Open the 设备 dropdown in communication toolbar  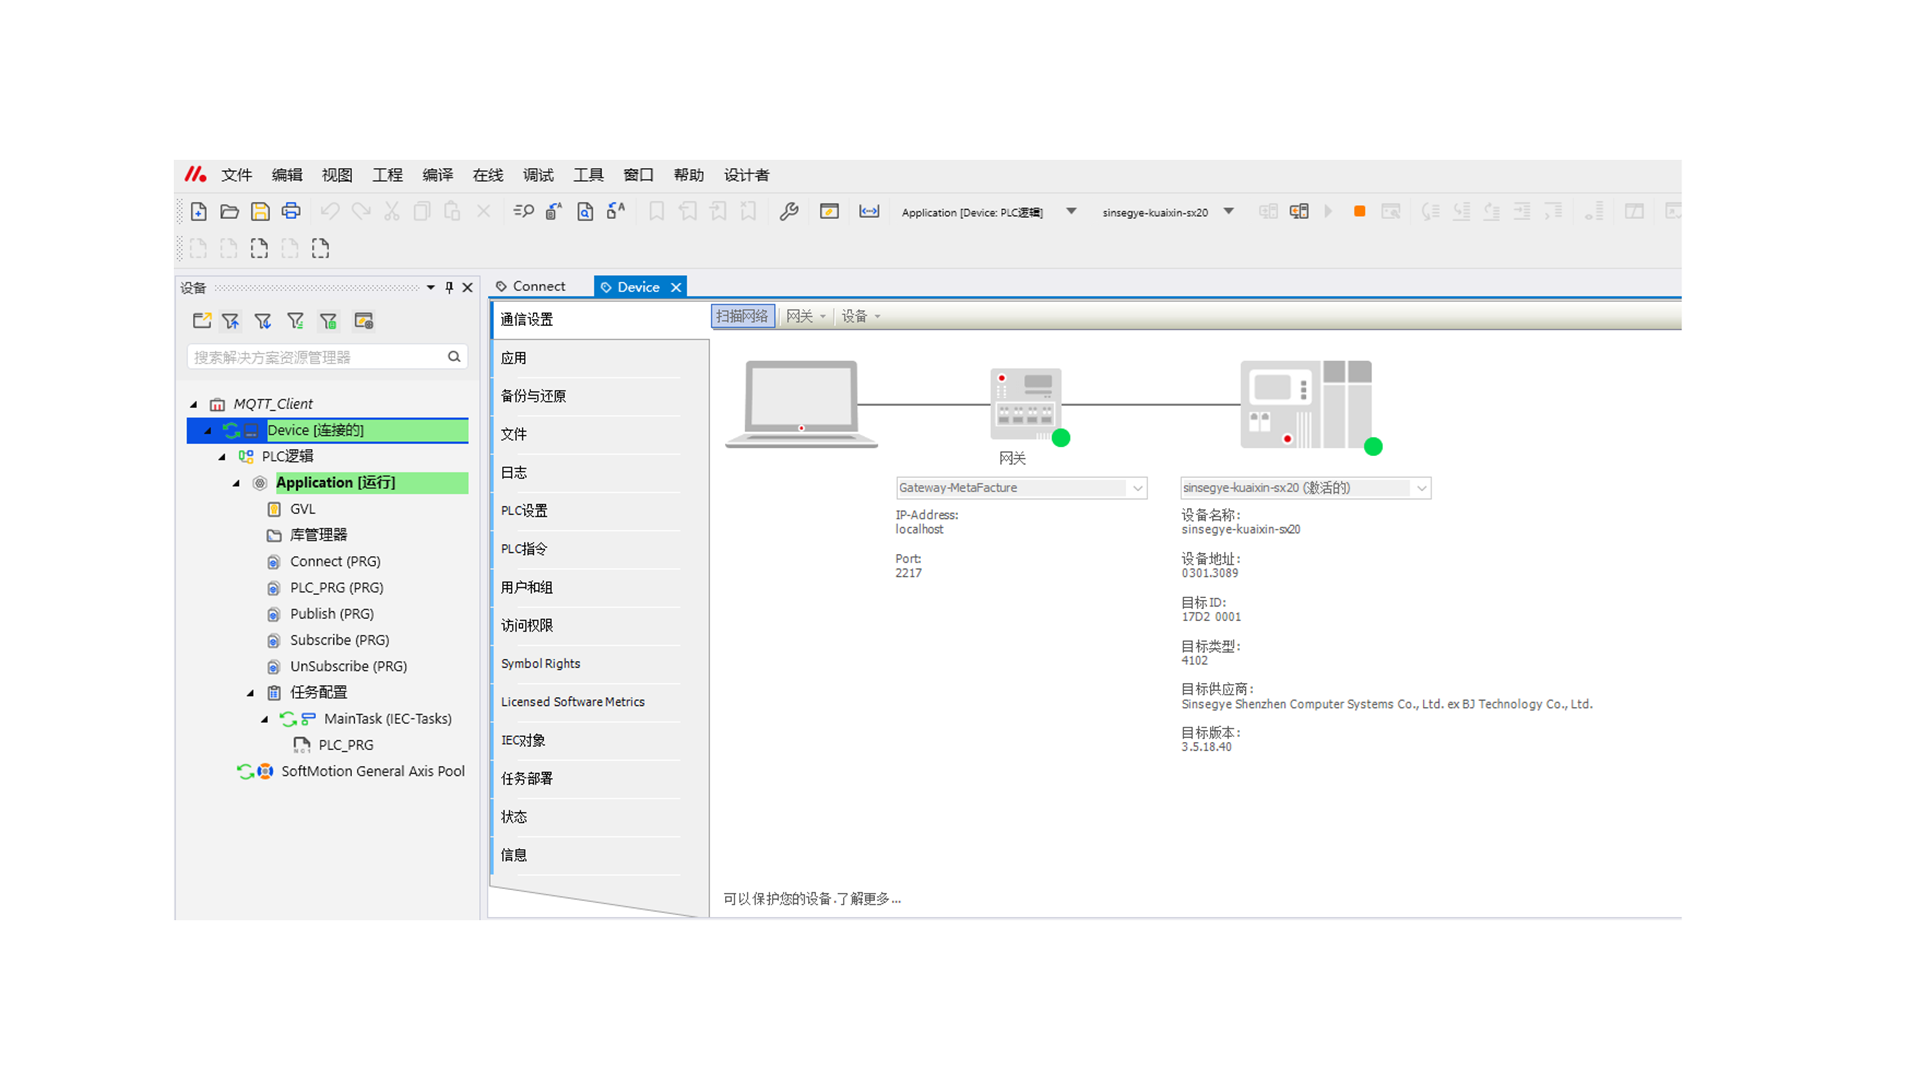[860, 316]
